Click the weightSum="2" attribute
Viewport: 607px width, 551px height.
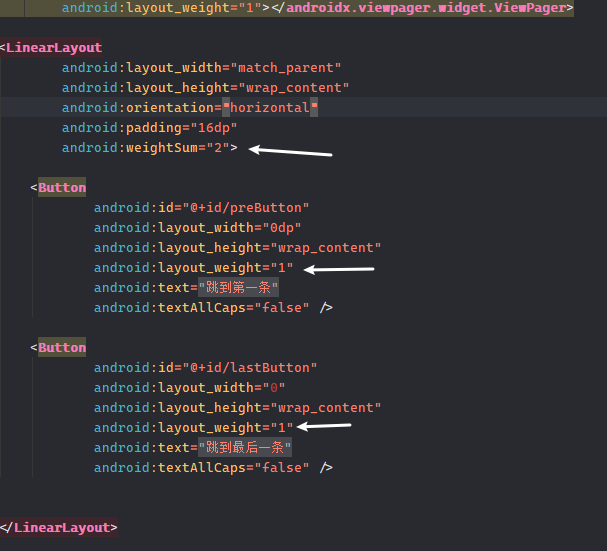(x=146, y=148)
